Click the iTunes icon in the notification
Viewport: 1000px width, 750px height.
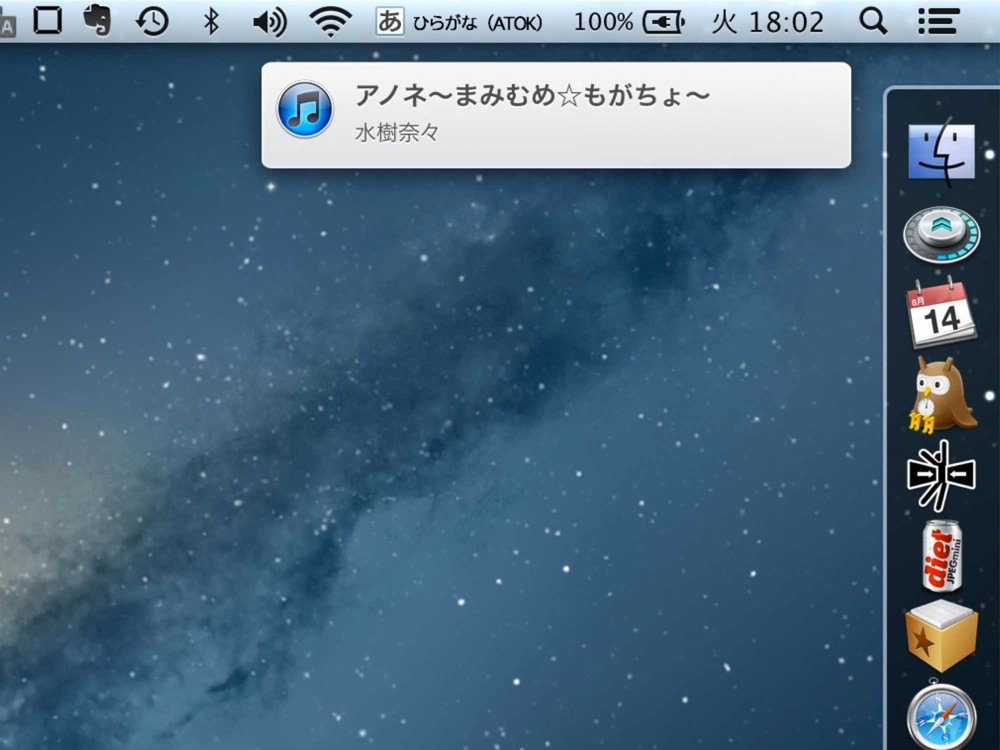click(x=305, y=110)
